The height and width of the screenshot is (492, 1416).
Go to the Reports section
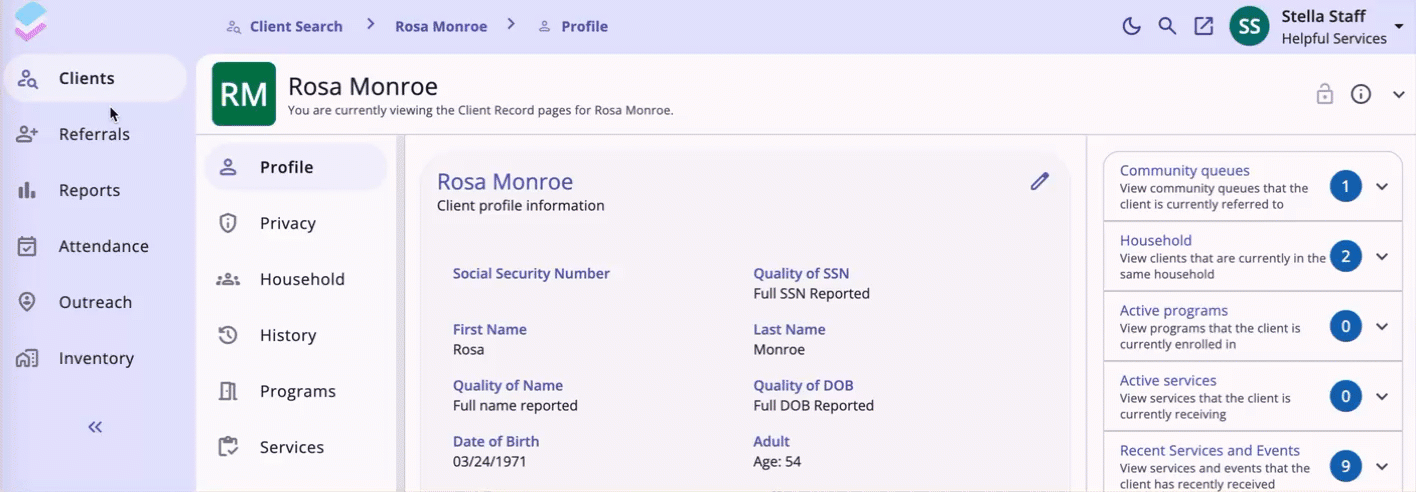pyautogui.click(x=89, y=190)
